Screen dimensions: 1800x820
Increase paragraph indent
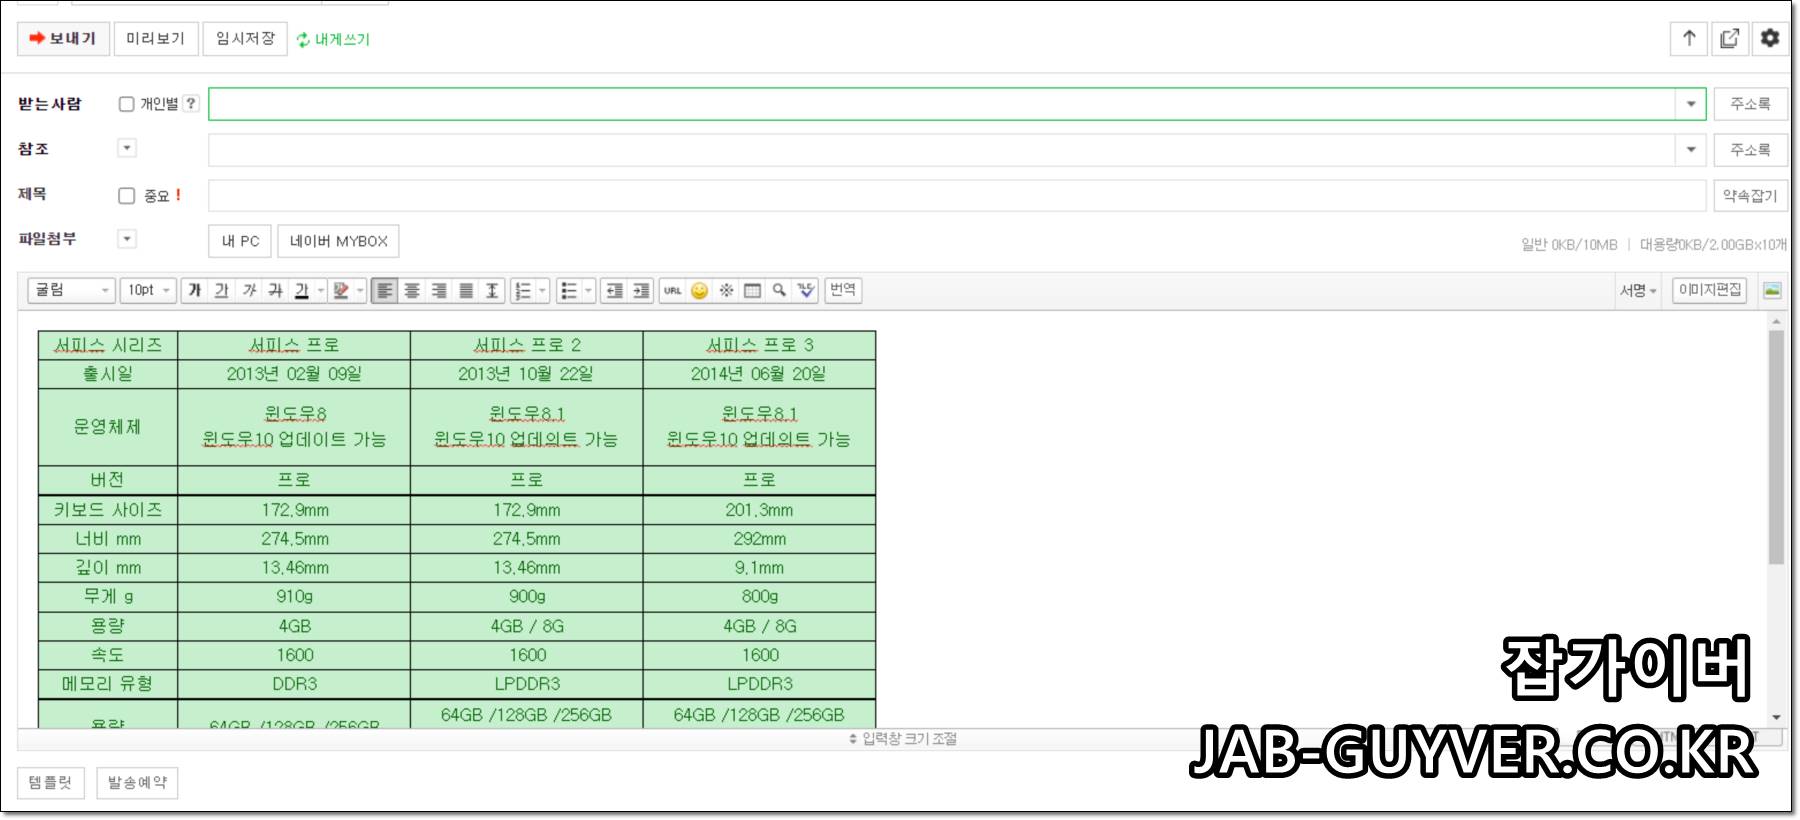click(x=641, y=290)
